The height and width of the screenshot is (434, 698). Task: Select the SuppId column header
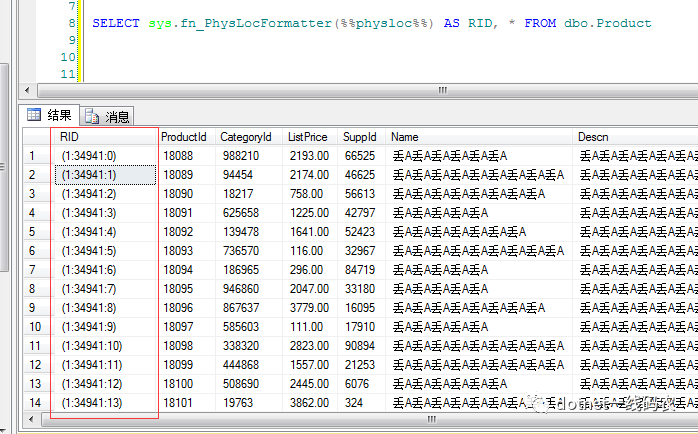click(x=361, y=137)
